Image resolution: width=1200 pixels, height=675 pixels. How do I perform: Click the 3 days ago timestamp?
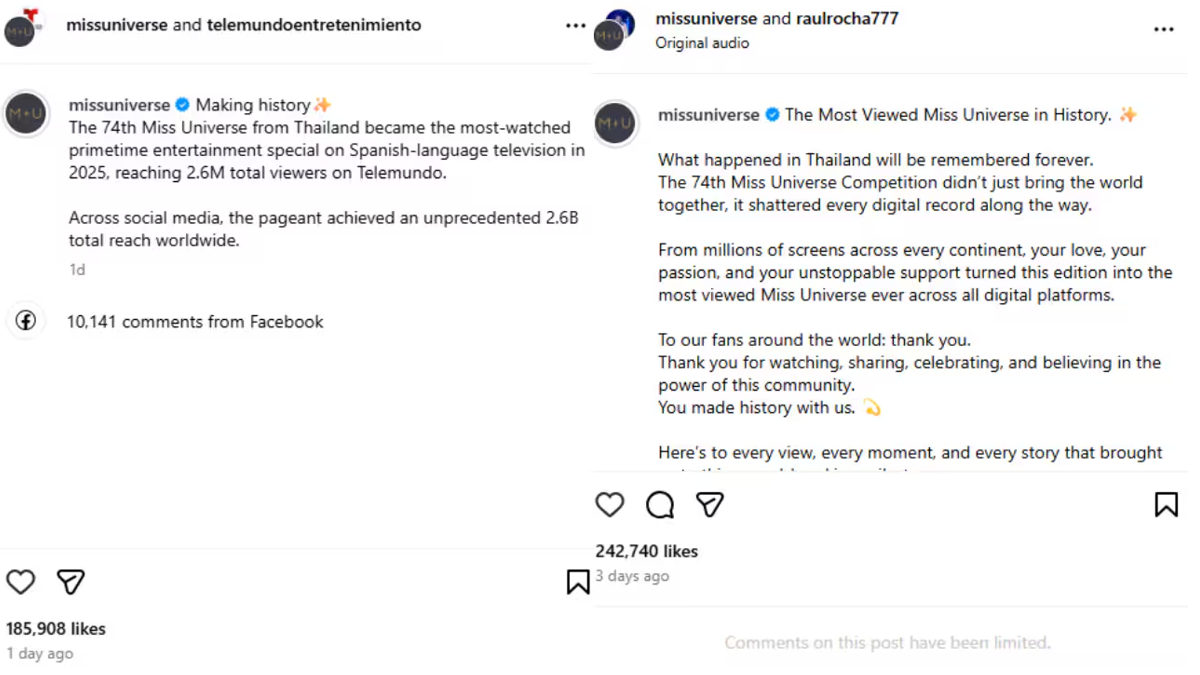point(632,576)
